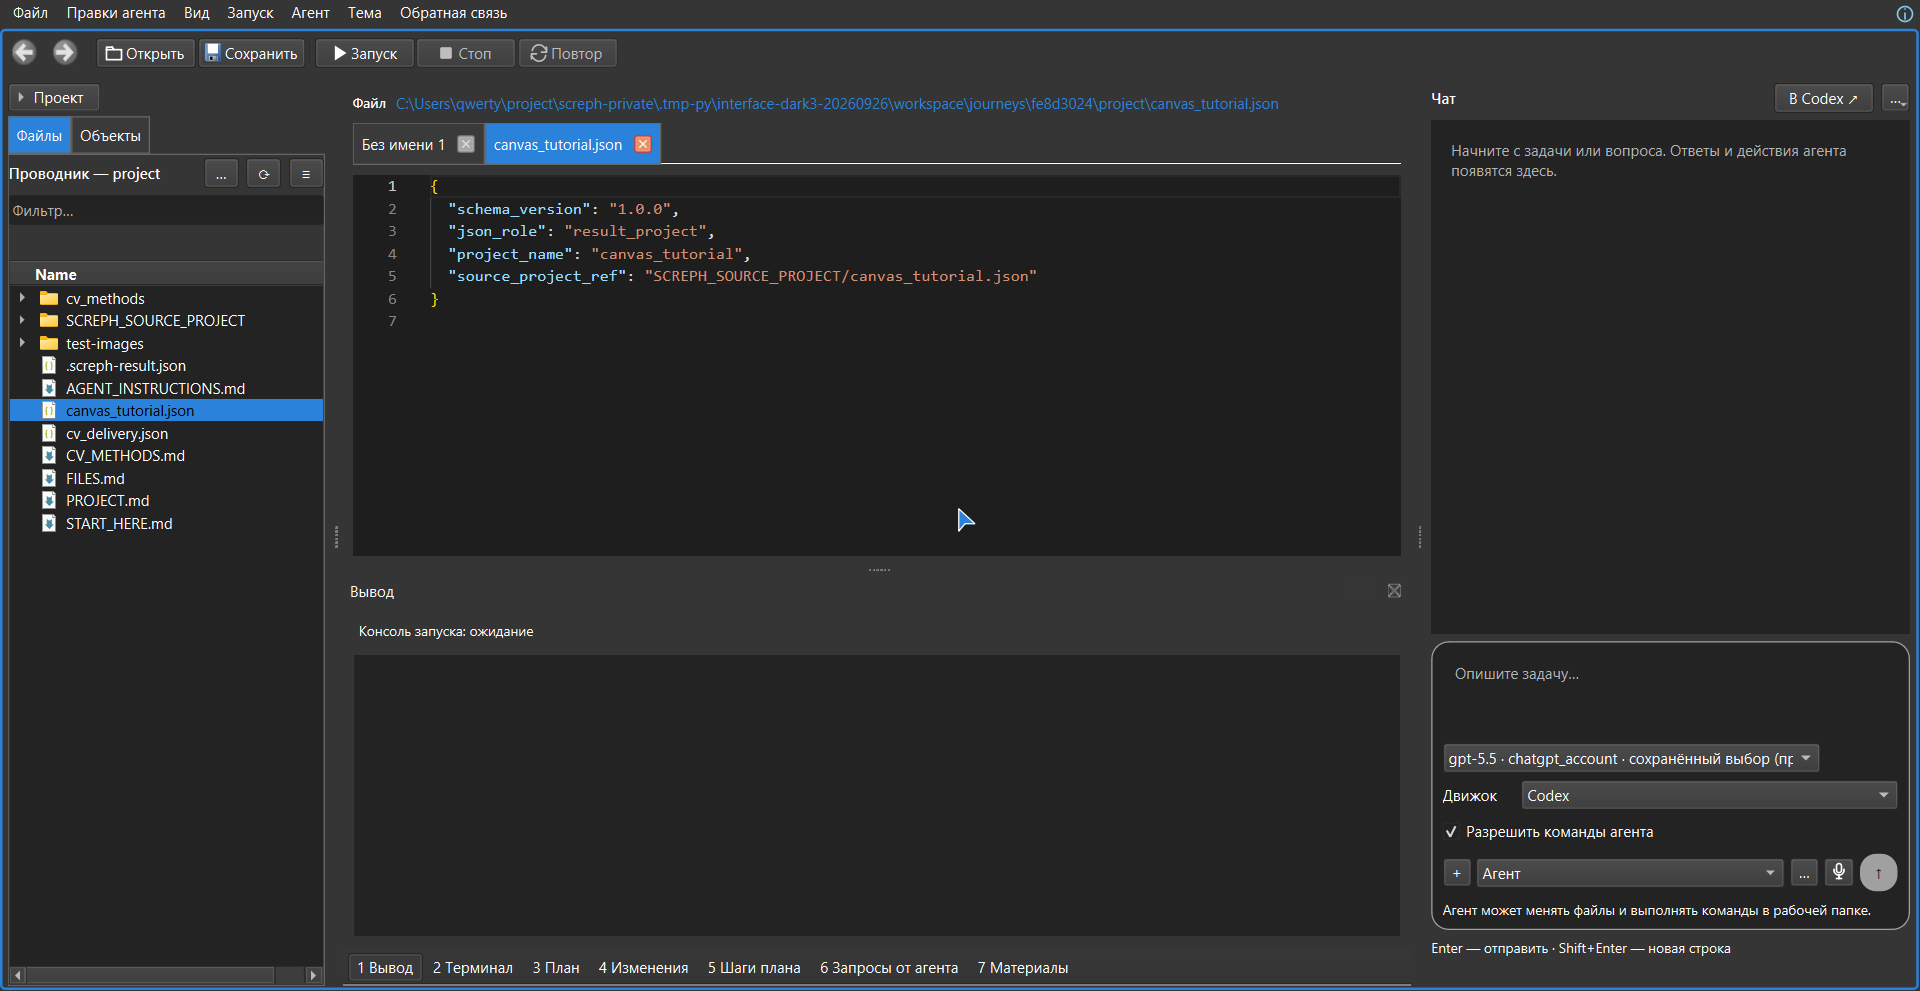Click the forward navigation arrow icon
The image size is (1920, 991).
65,53
